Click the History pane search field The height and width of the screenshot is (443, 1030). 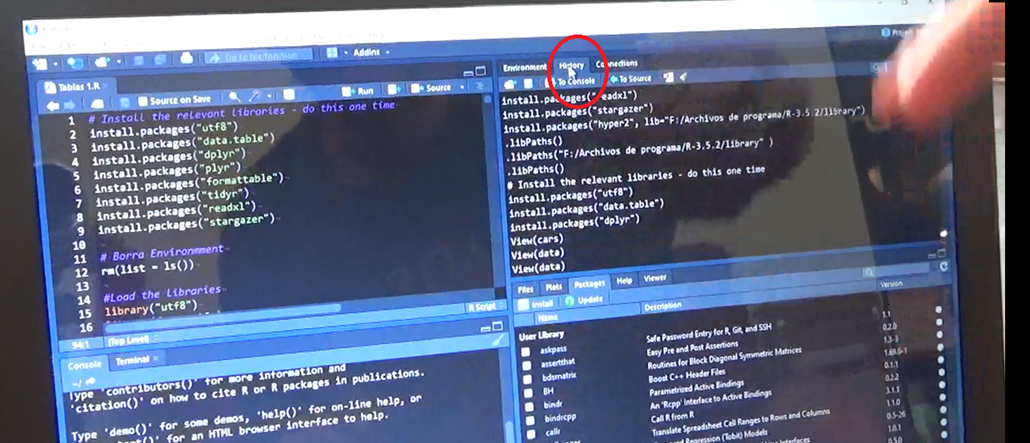(880, 66)
